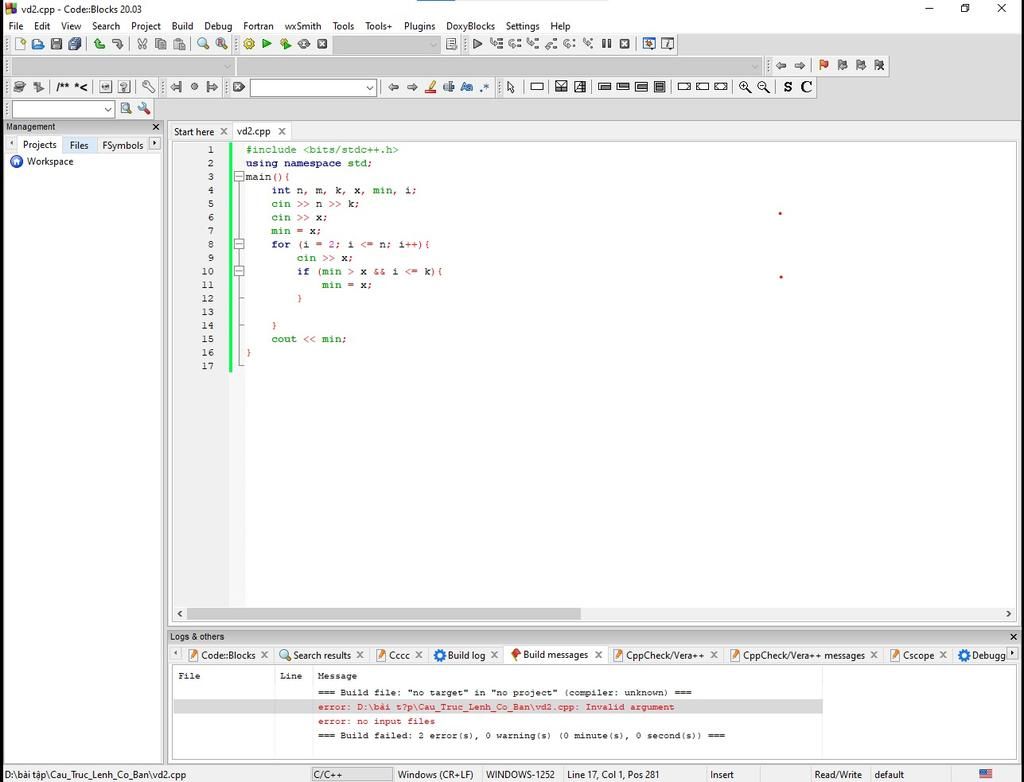
Task: Open the Debug menu
Action: click(218, 26)
